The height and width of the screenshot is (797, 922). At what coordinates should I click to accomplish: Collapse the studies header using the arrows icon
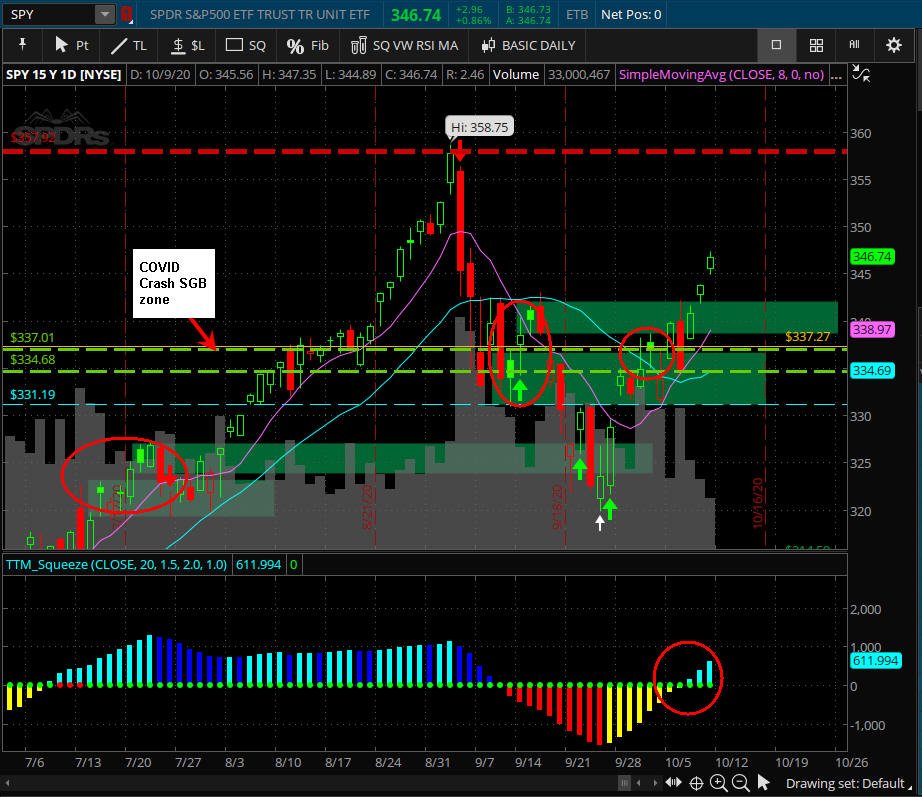[861, 75]
